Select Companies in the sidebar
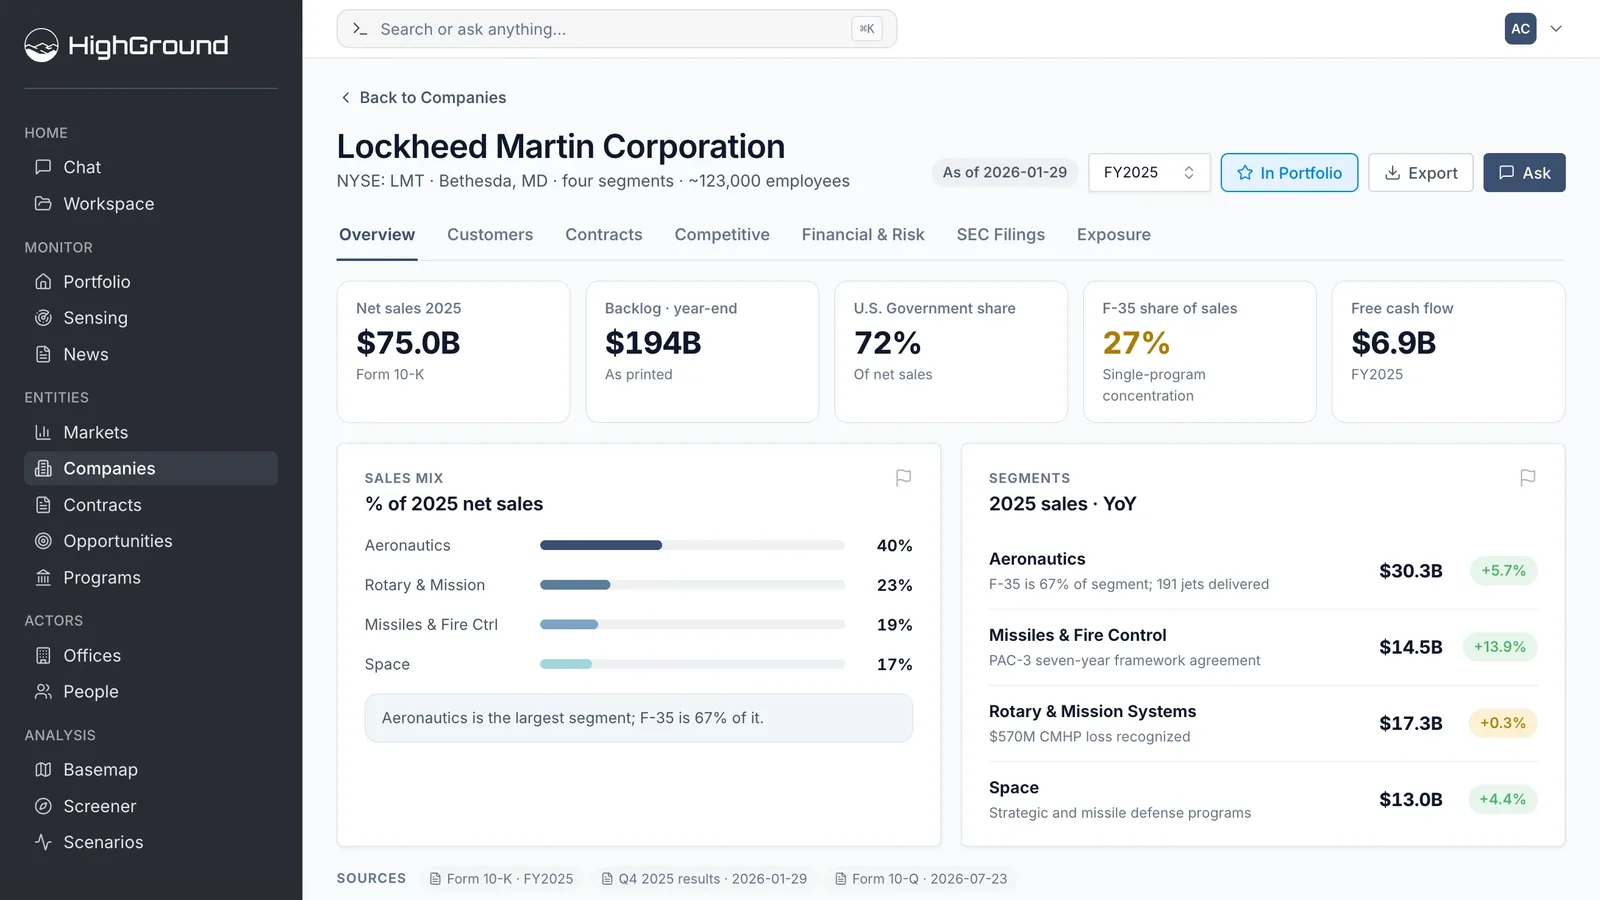Image resolution: width=1600 pixels, height=900 pixels. click(151, 468)
